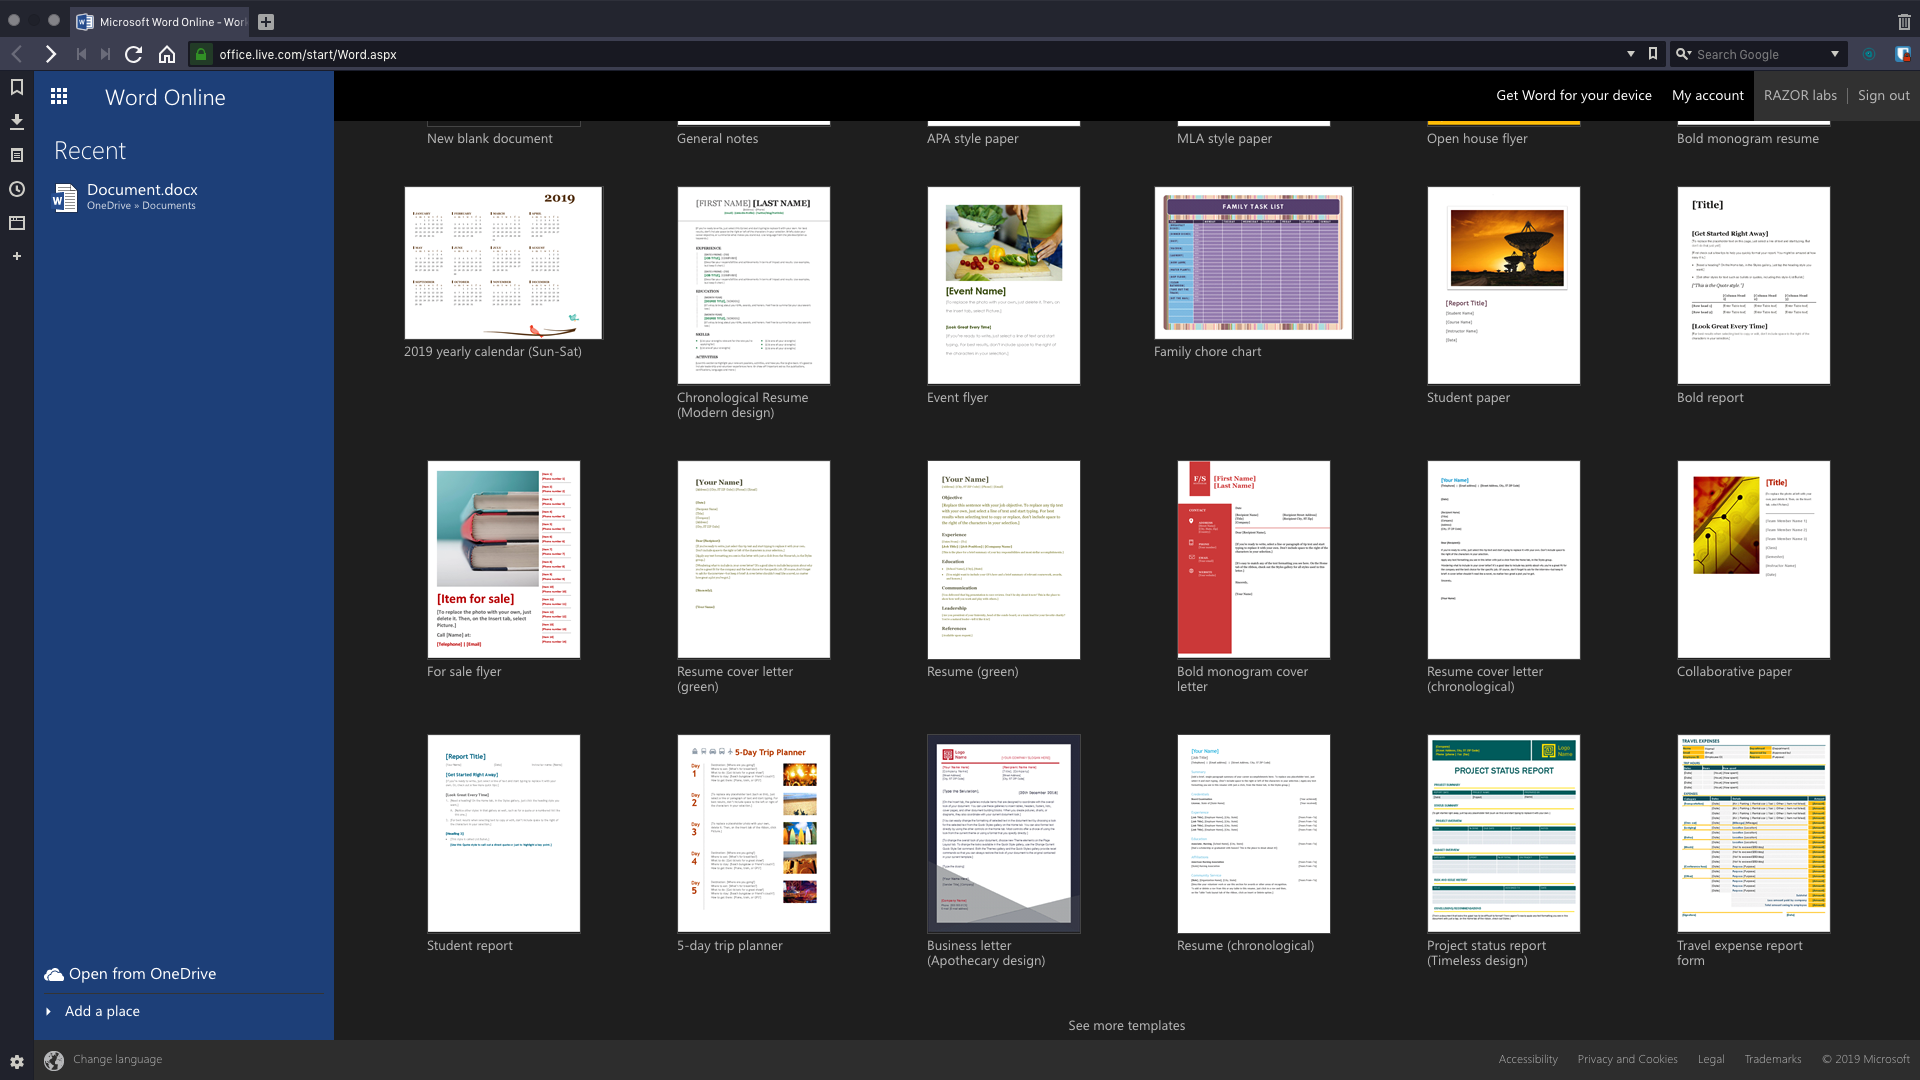Click Open from OneDrive

coord(142,974)
